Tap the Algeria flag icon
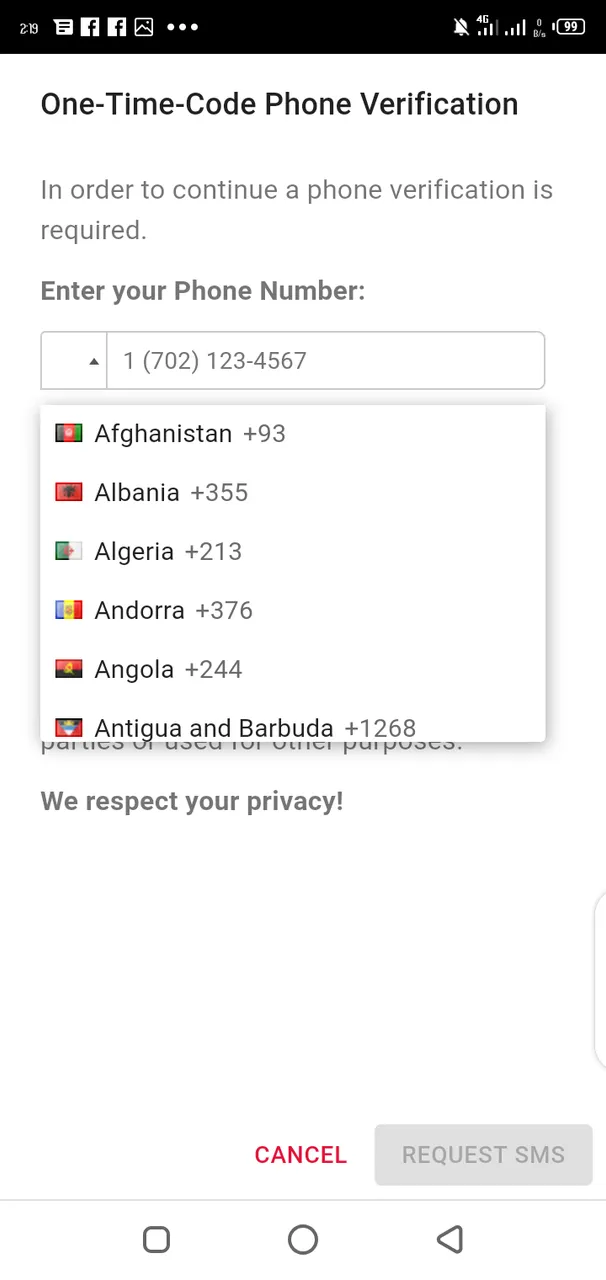This screenshot has height=1280, width=606. click(x=68, y=551)
